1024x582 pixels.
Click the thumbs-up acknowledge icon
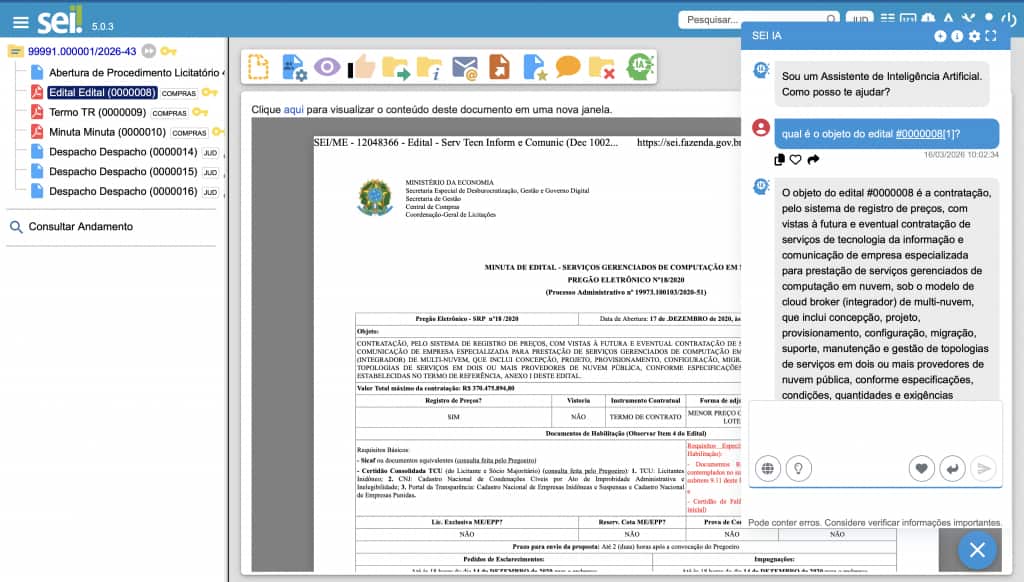pyautogui.click(x=361, y=67)
